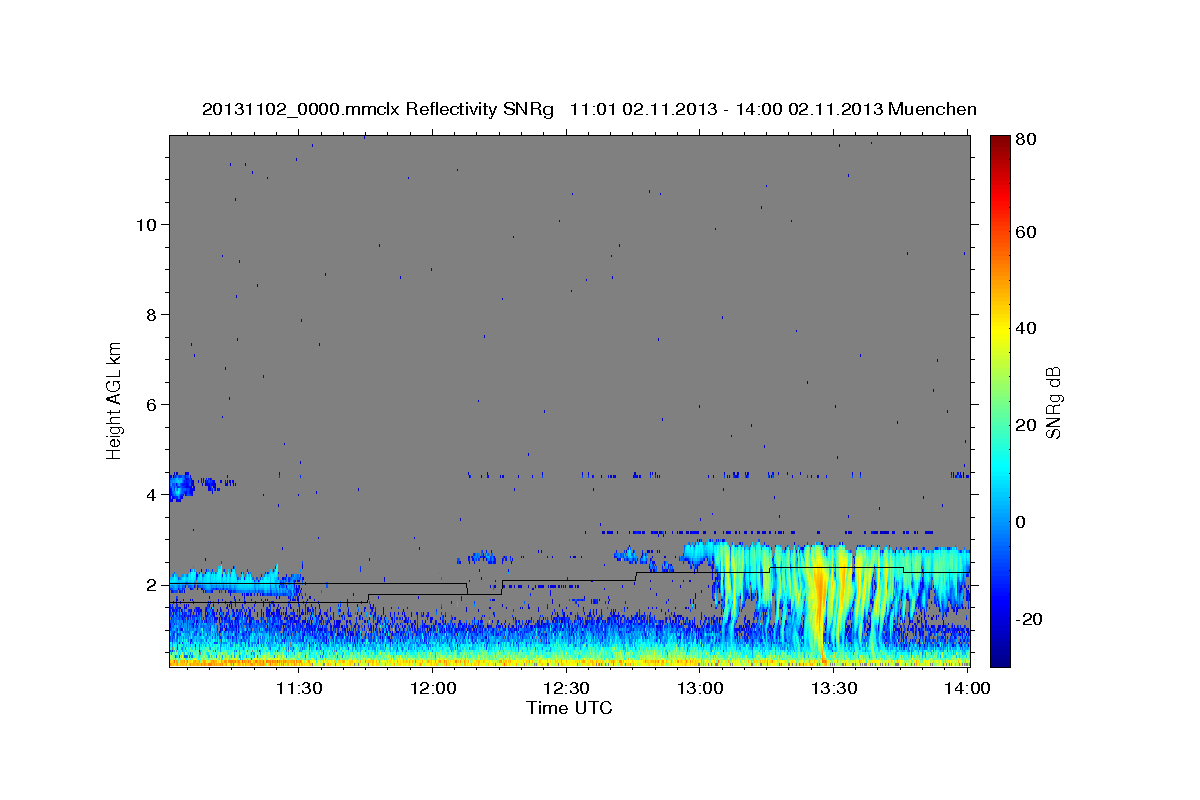Click the plot title text starting '20131102_0000.mmclx'
Screen dimensions: 1200x800
click(x=589, y=109)
